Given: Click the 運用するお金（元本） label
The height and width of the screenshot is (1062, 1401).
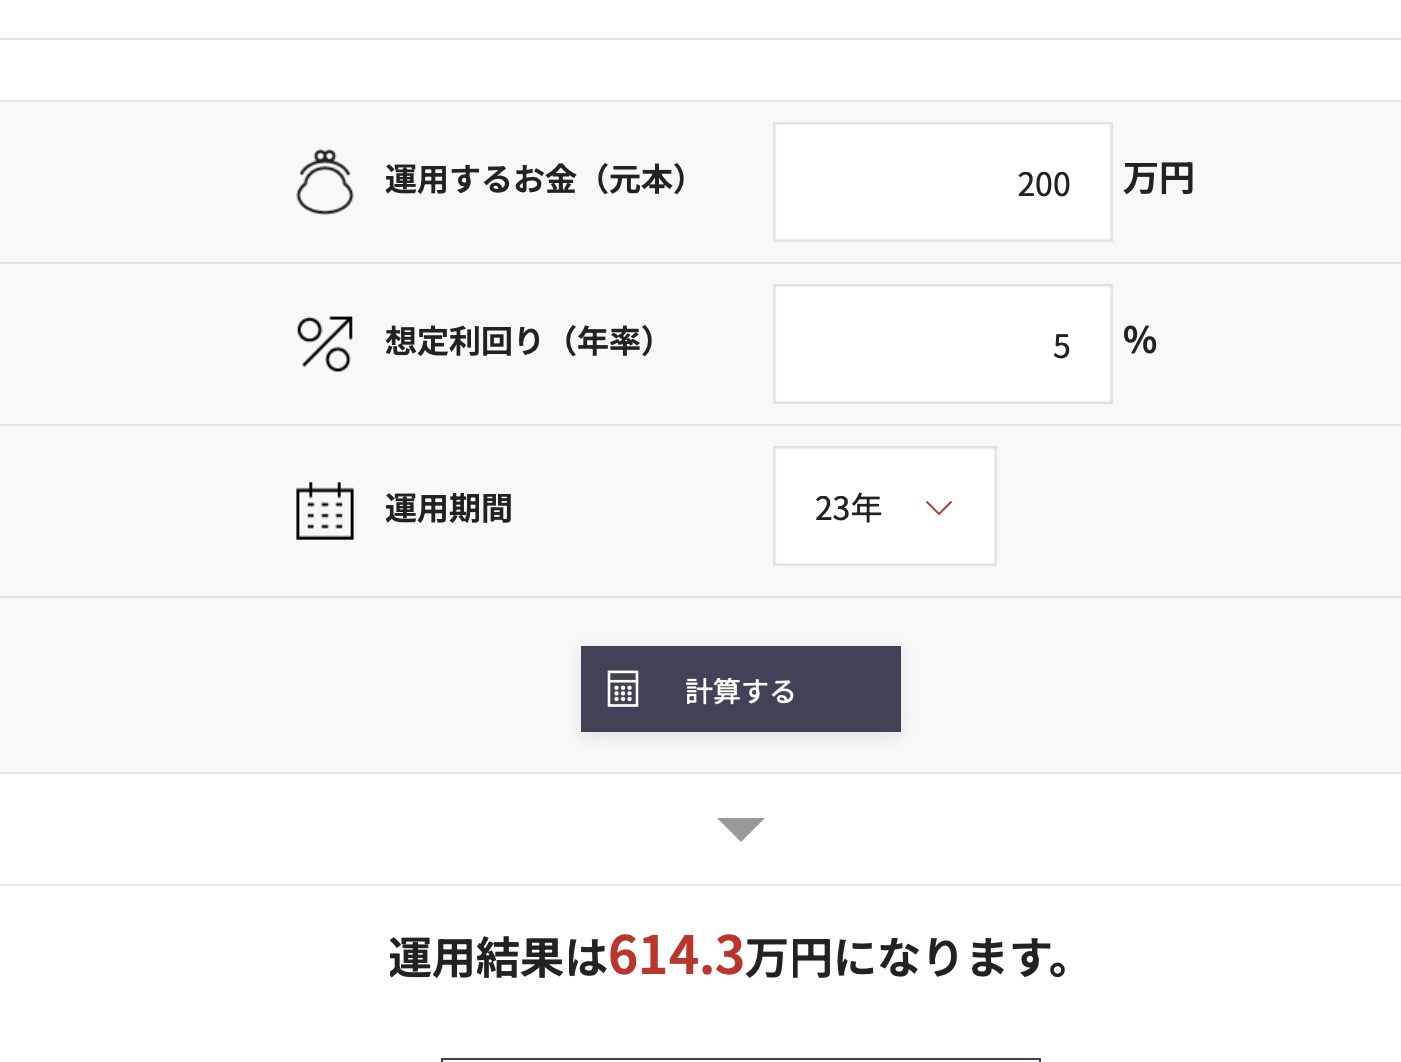Looking at the screenshot, I should (x=538, y=180).
